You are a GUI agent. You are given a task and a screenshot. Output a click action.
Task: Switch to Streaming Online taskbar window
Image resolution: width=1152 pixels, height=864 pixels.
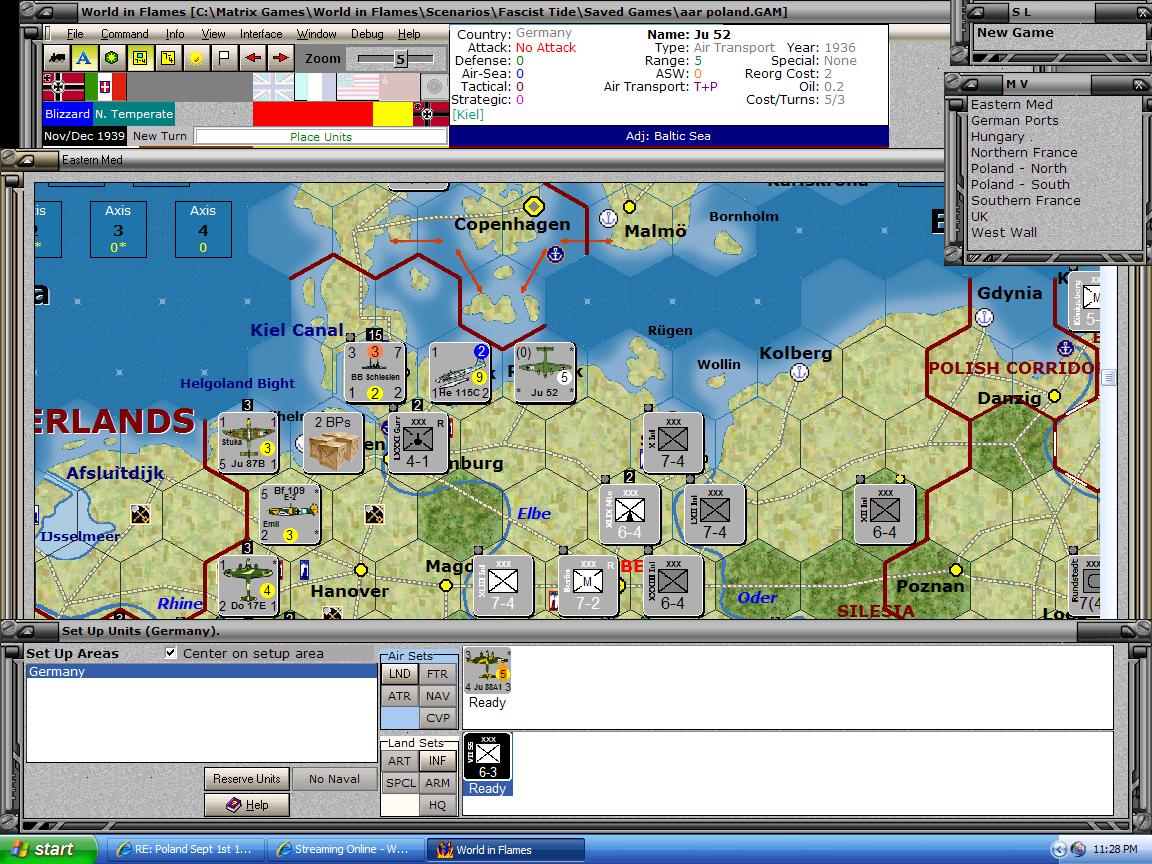[x=343, y=849]
